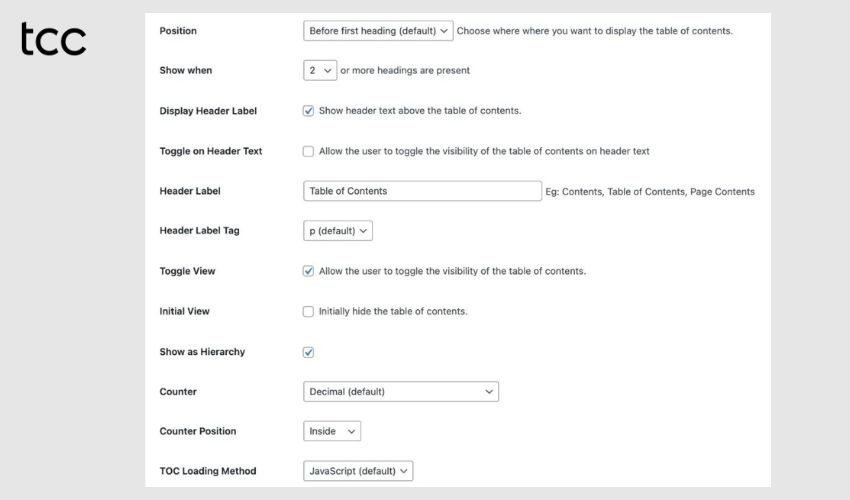Enable the Toggle on Header Text checkbox
850x500 pixels.
click(309, 151)
